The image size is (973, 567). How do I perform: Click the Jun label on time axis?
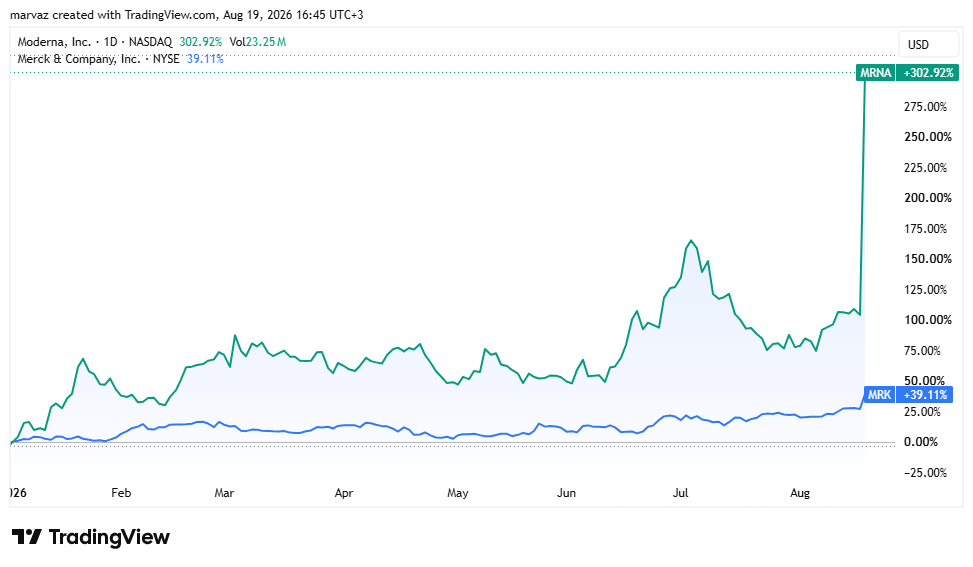click(566, 493)
